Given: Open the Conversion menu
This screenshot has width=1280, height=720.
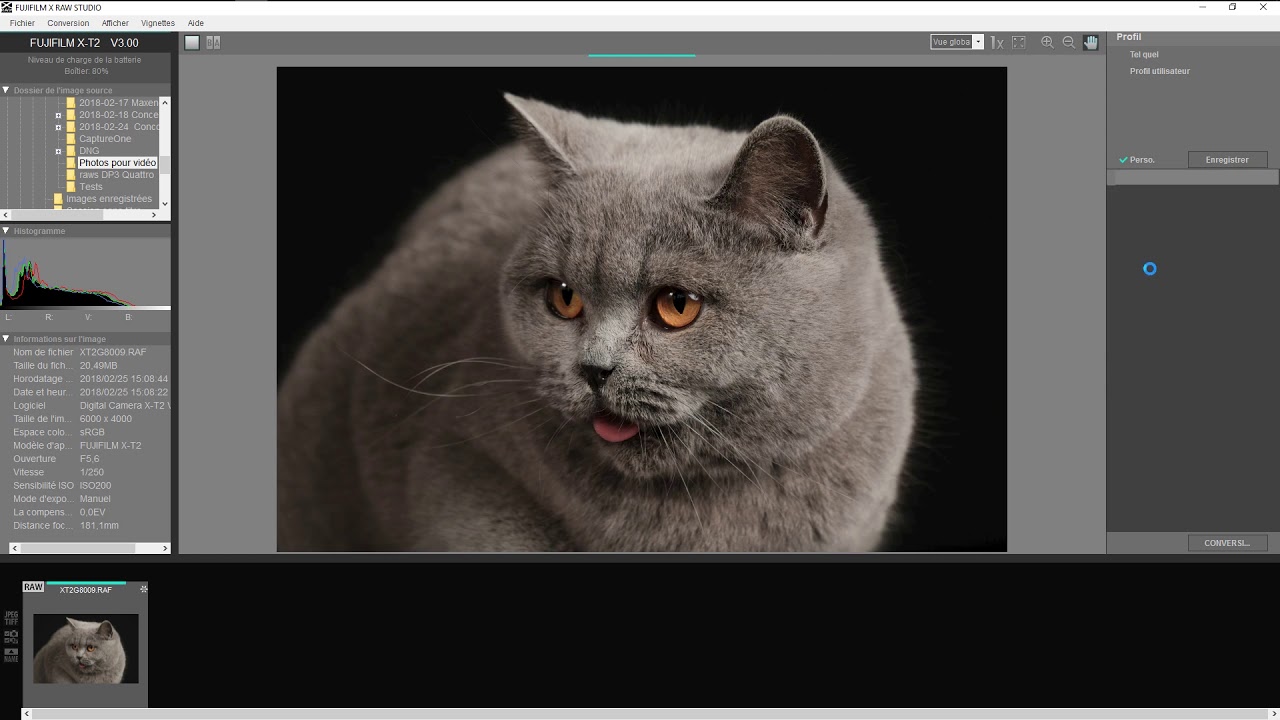Looking at the screenshot, I should 68,23.
